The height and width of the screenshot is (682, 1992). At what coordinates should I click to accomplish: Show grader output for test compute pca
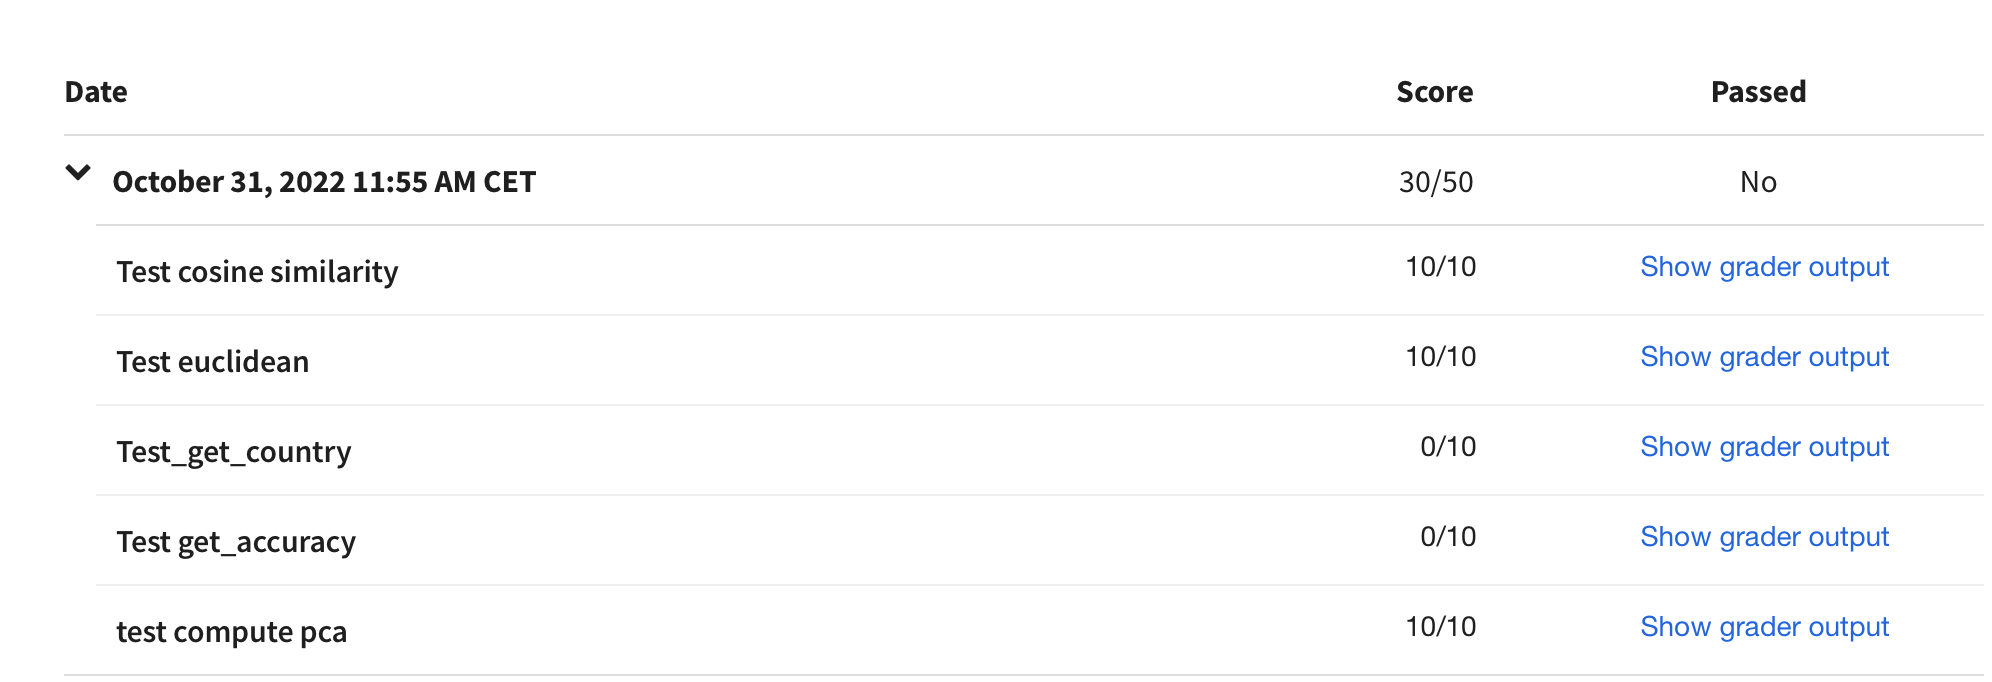tap(1764, 627)
